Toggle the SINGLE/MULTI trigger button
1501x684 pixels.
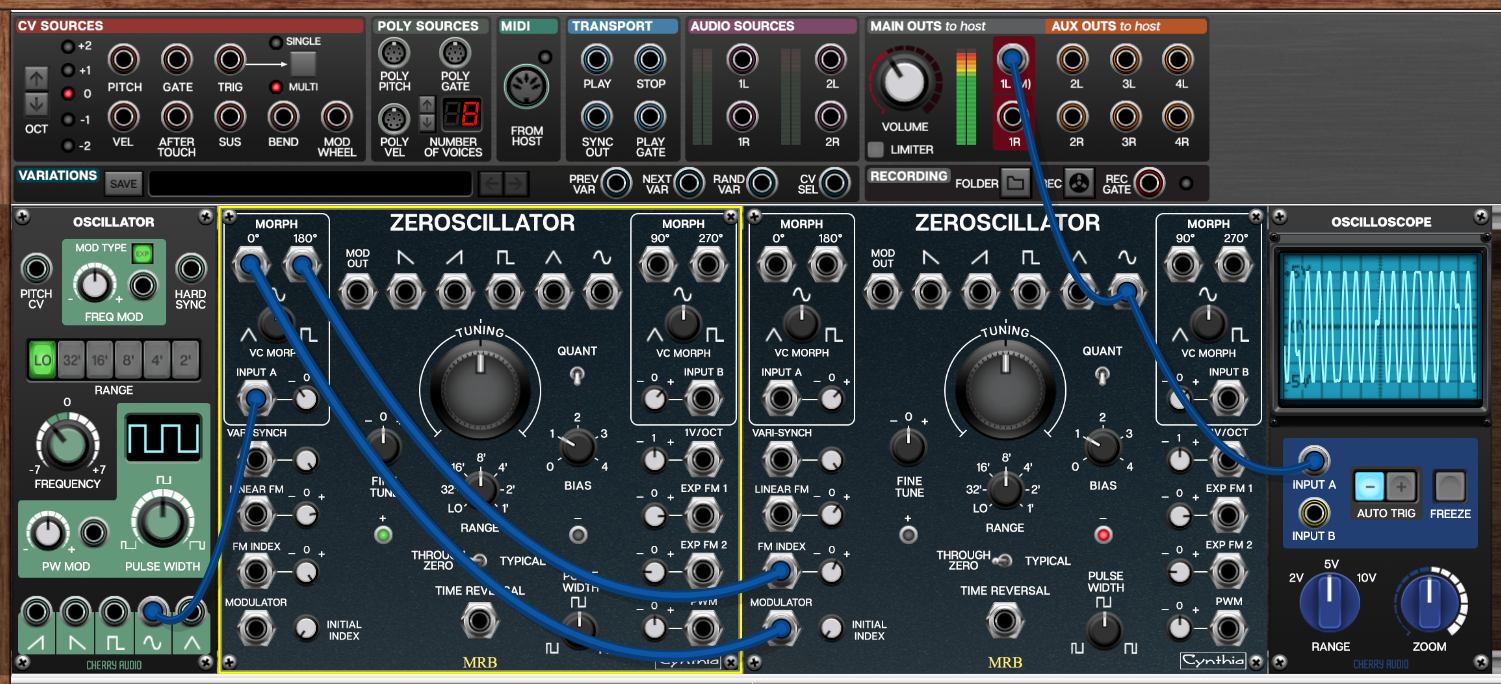tap(303, 64)
